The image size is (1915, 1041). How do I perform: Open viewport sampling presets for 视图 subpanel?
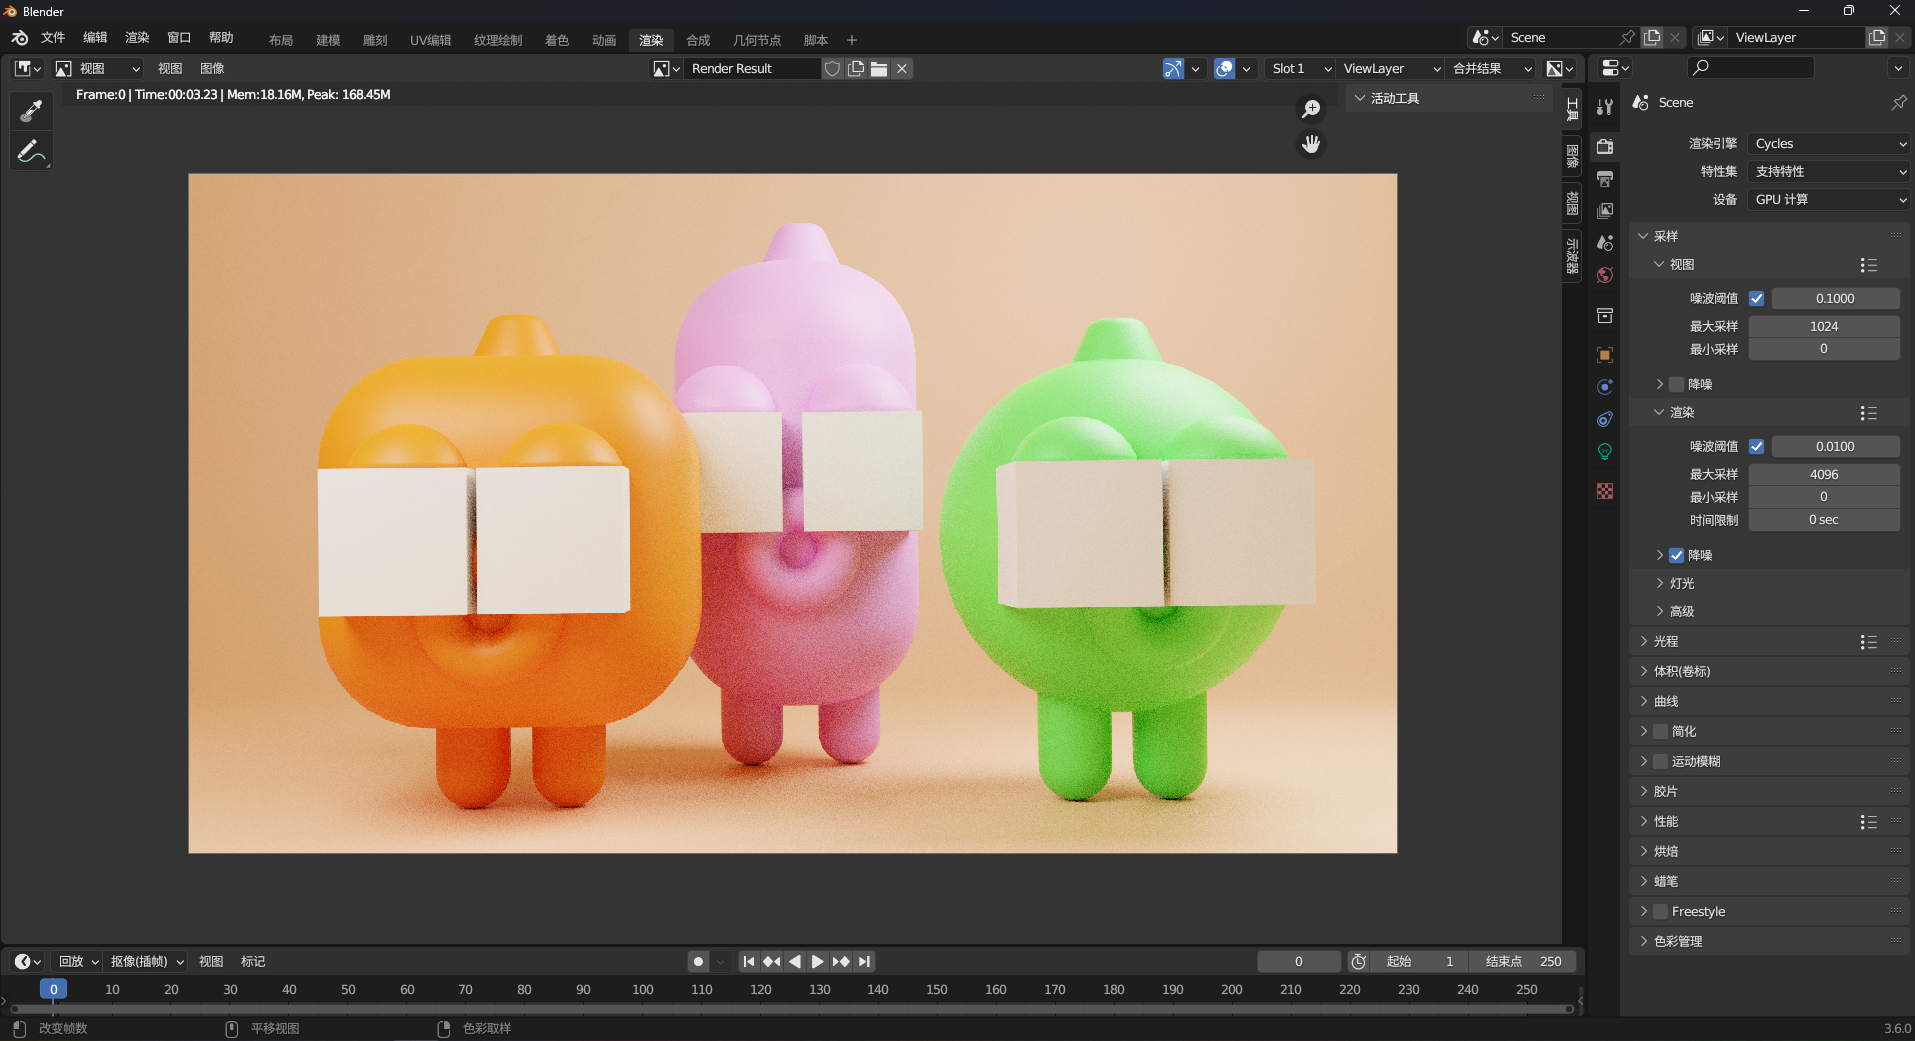(x=1868, y=265)
